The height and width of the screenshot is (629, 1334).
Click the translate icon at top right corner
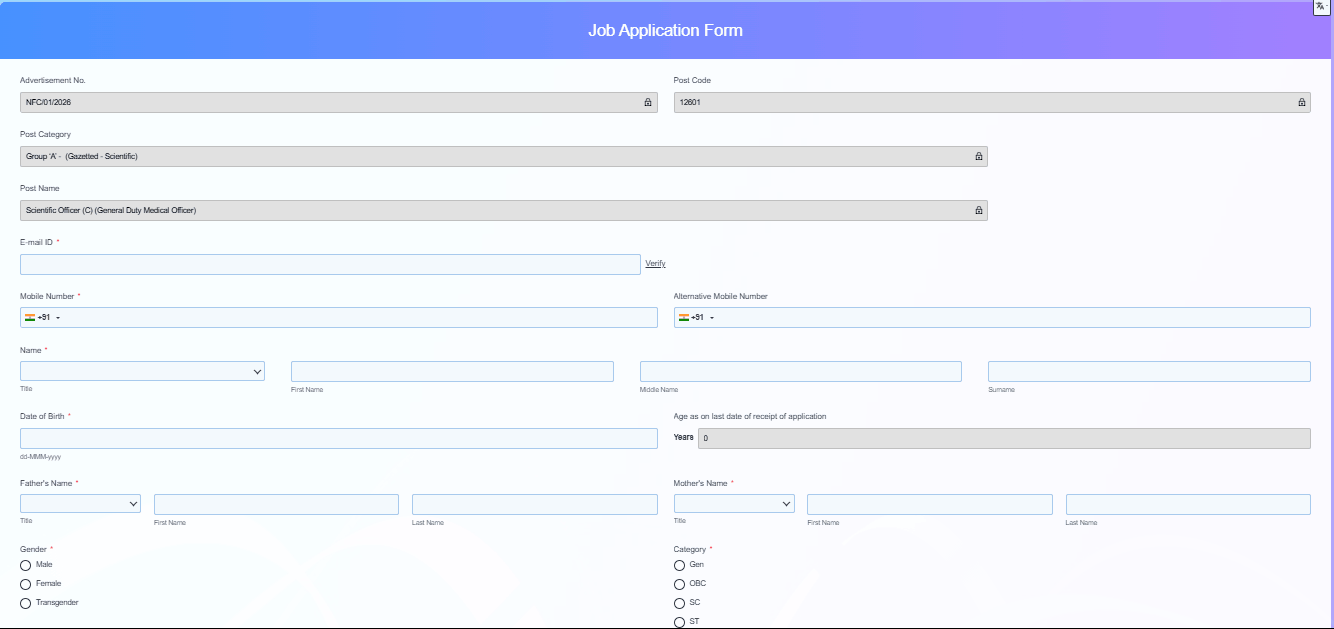[1322, 7]
